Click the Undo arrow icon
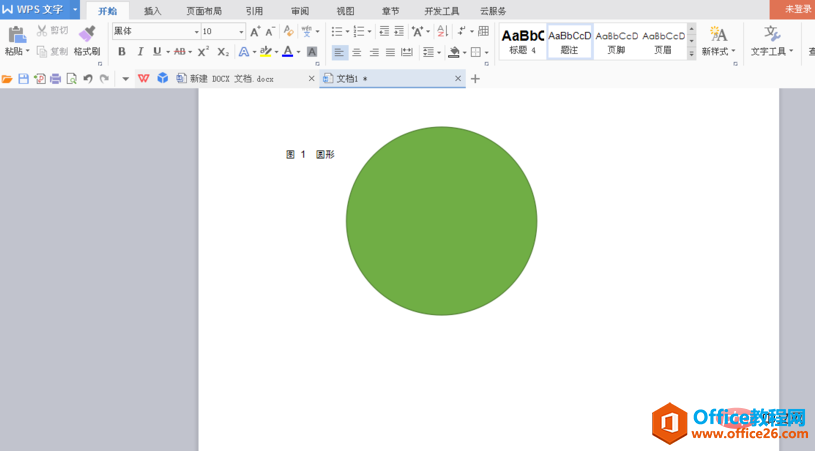This screenshot has width=815, height=451. 88,78
